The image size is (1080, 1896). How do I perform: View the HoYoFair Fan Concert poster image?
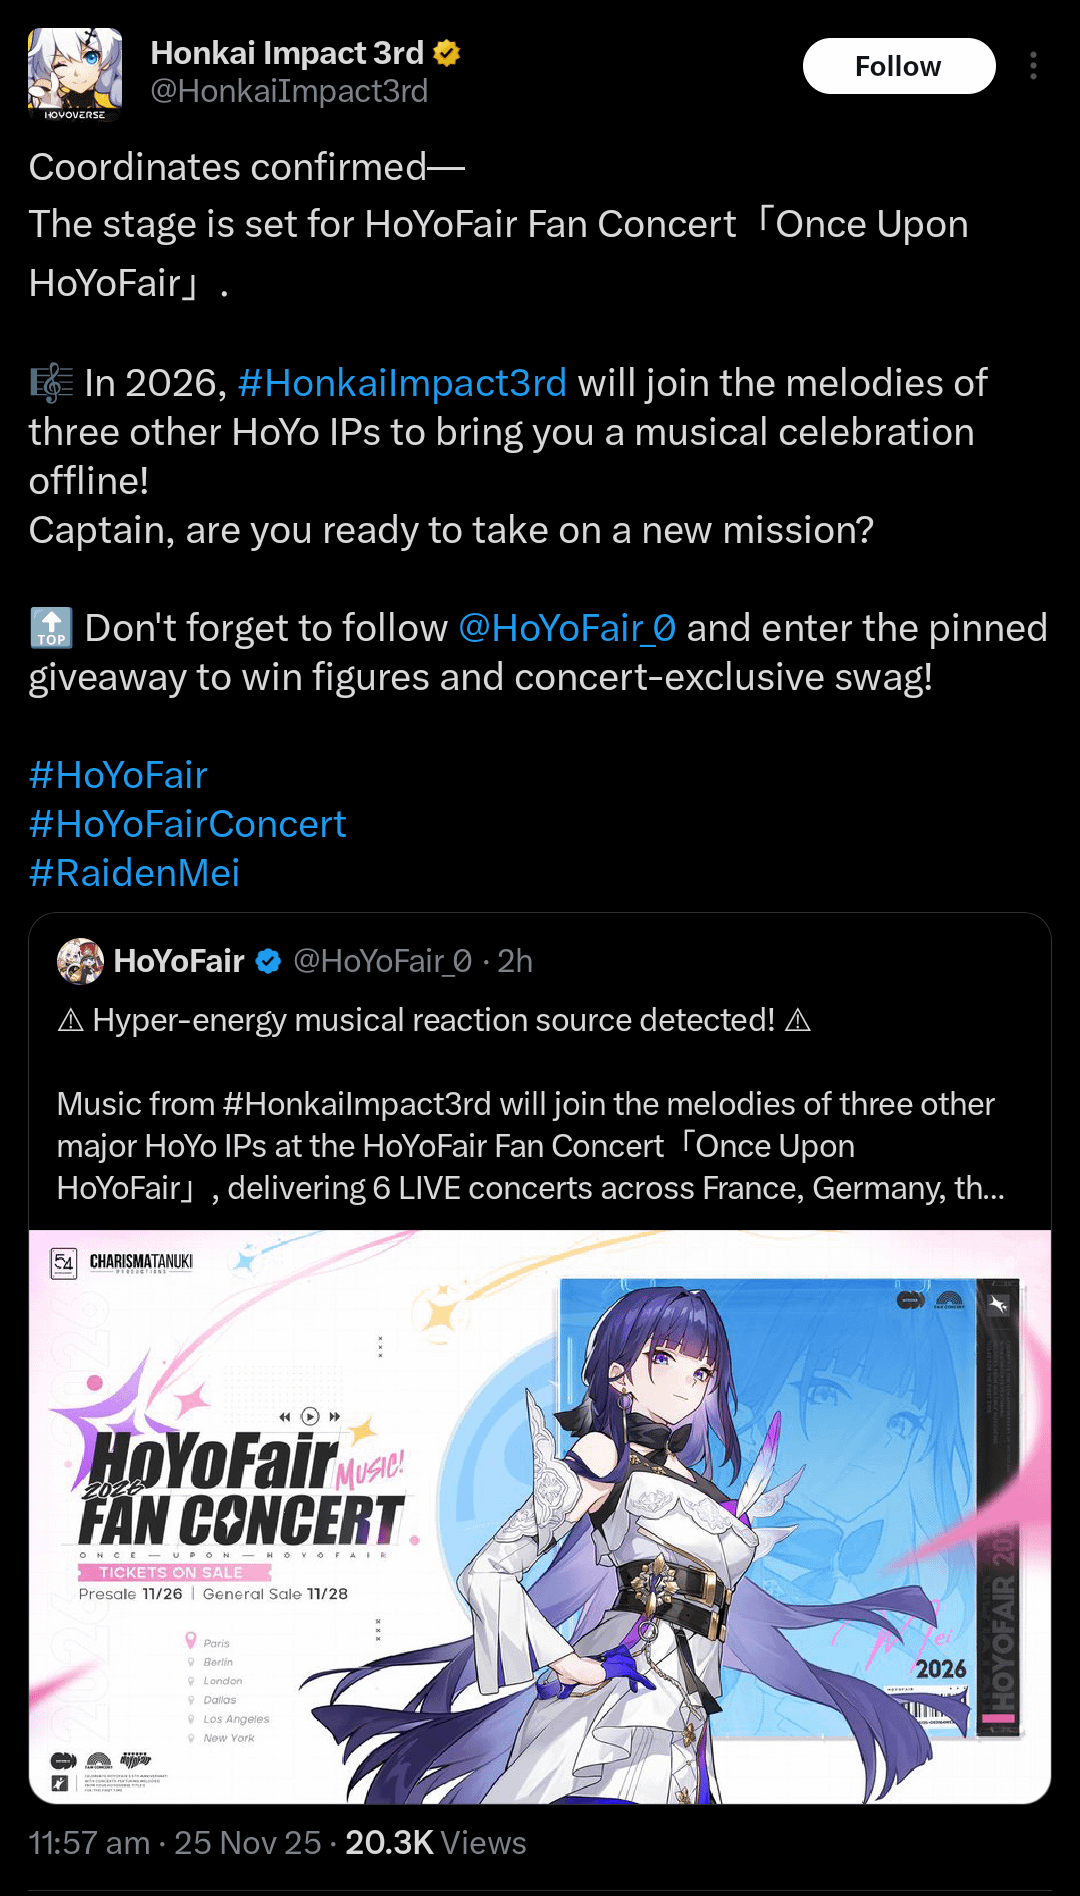click(540, 1516)
